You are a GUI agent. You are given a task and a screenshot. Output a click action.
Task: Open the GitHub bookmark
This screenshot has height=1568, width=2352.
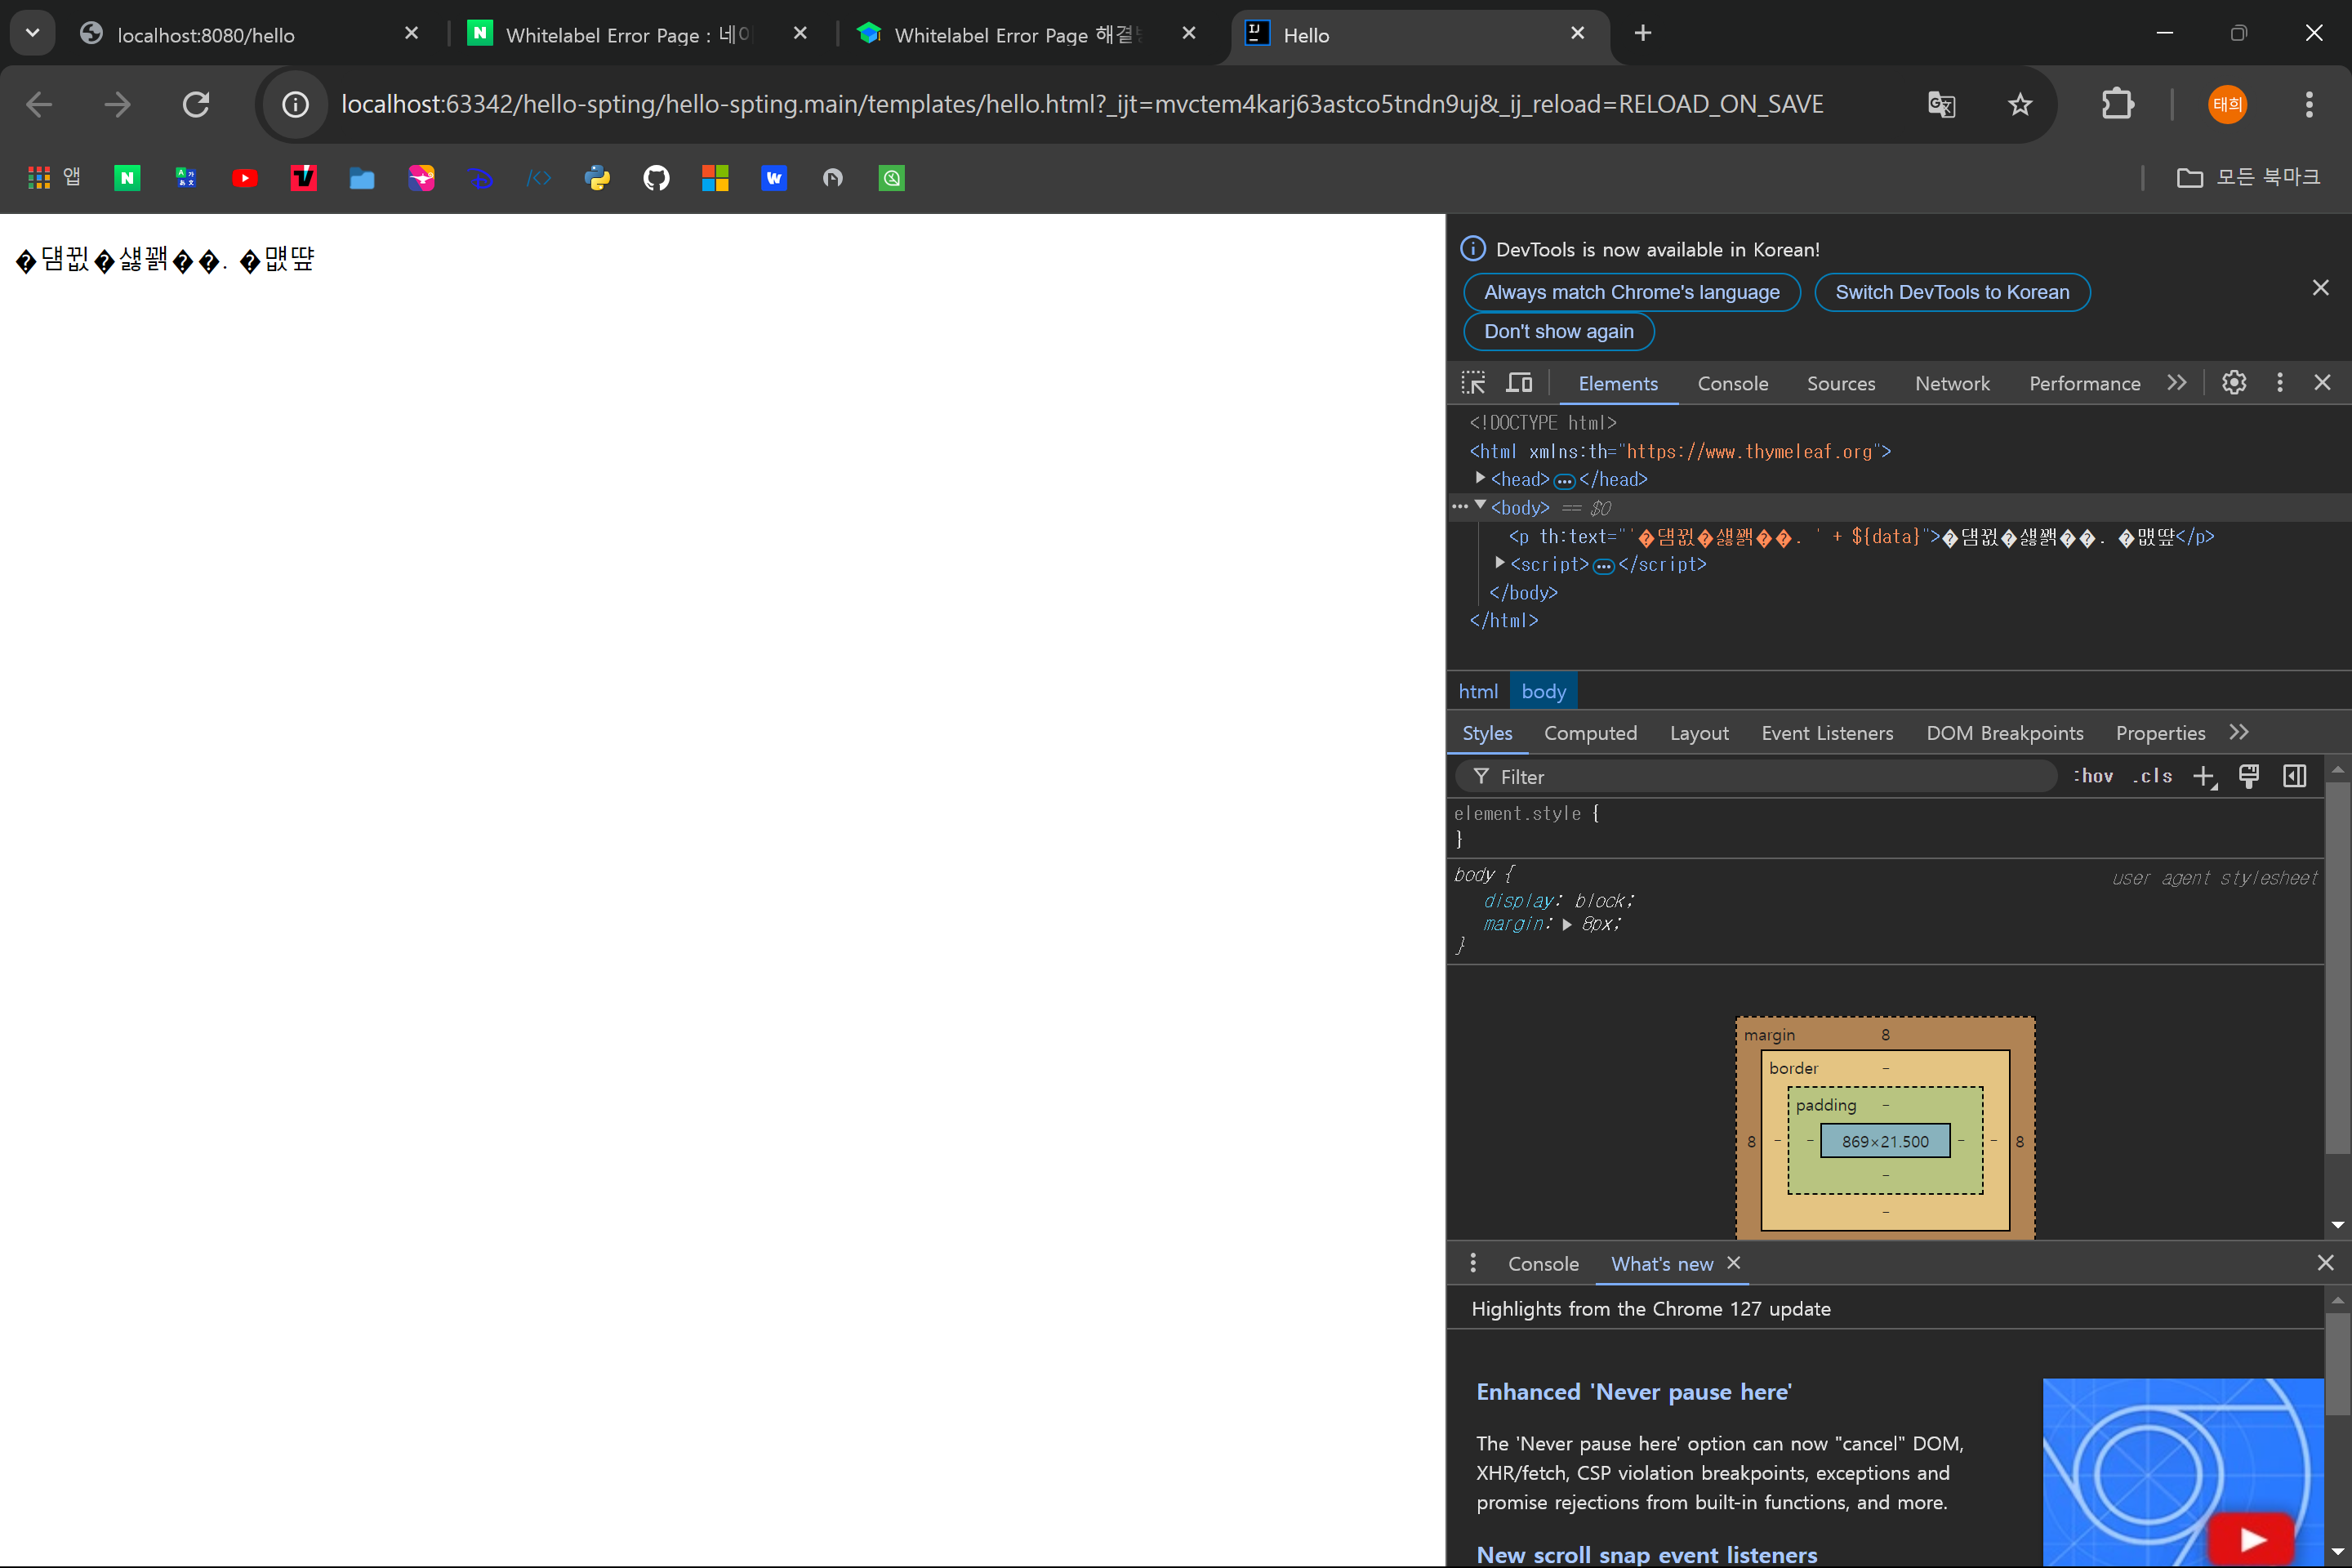[x=656, y=178]
